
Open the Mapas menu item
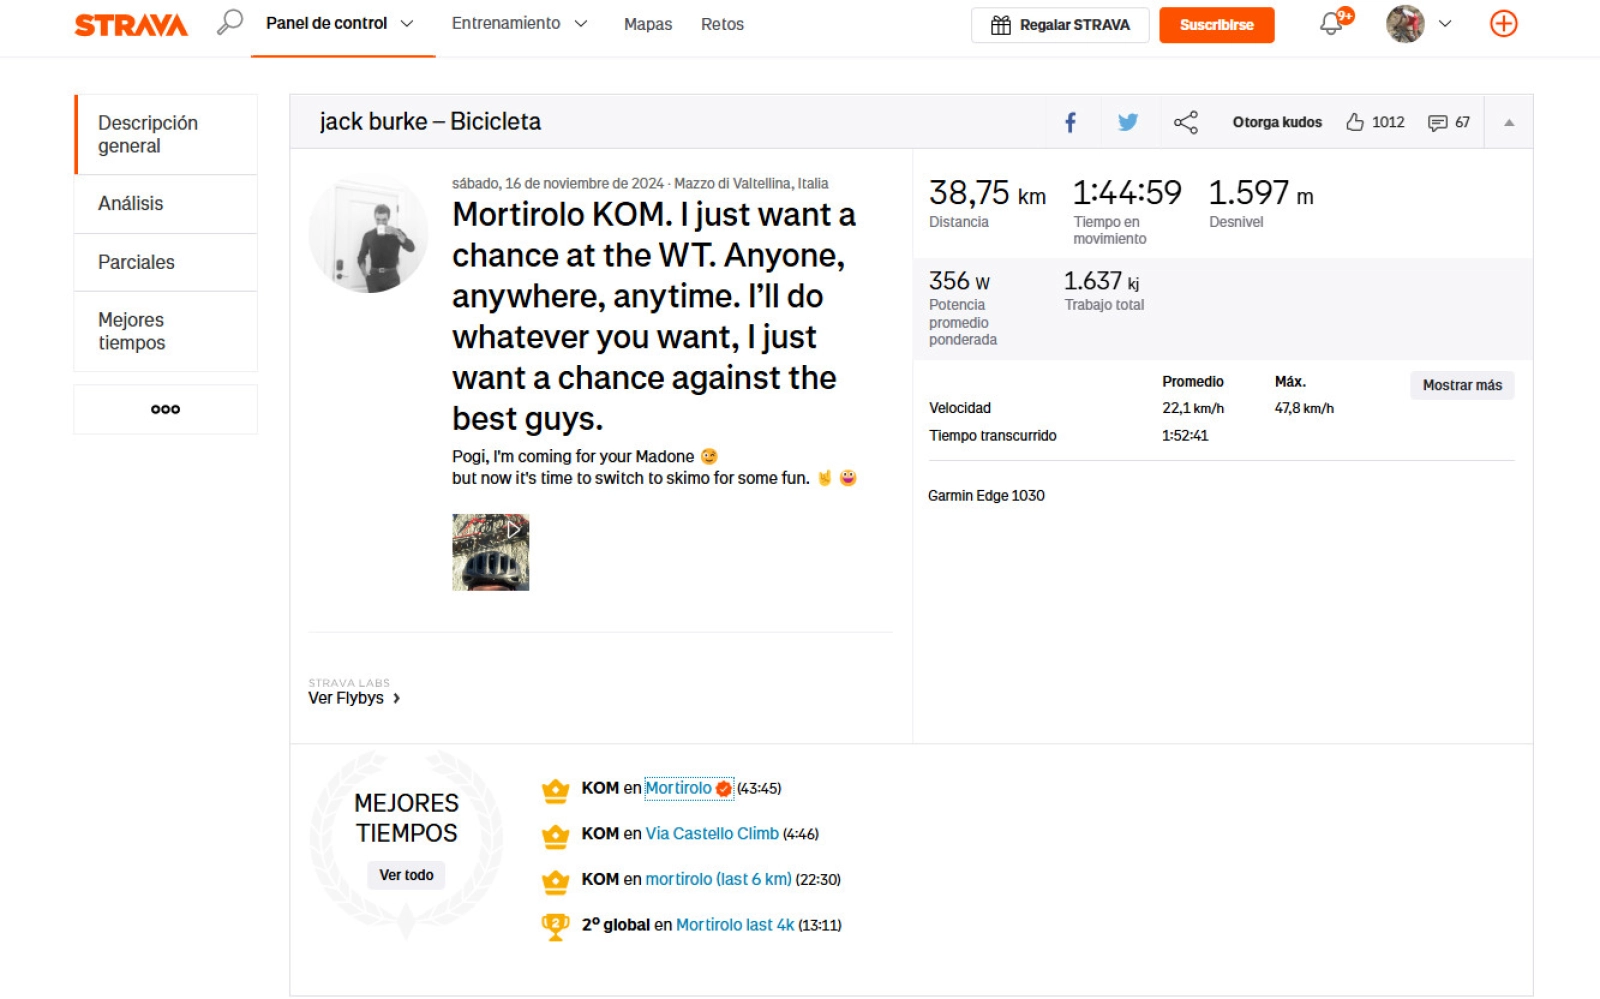(647, 24)
